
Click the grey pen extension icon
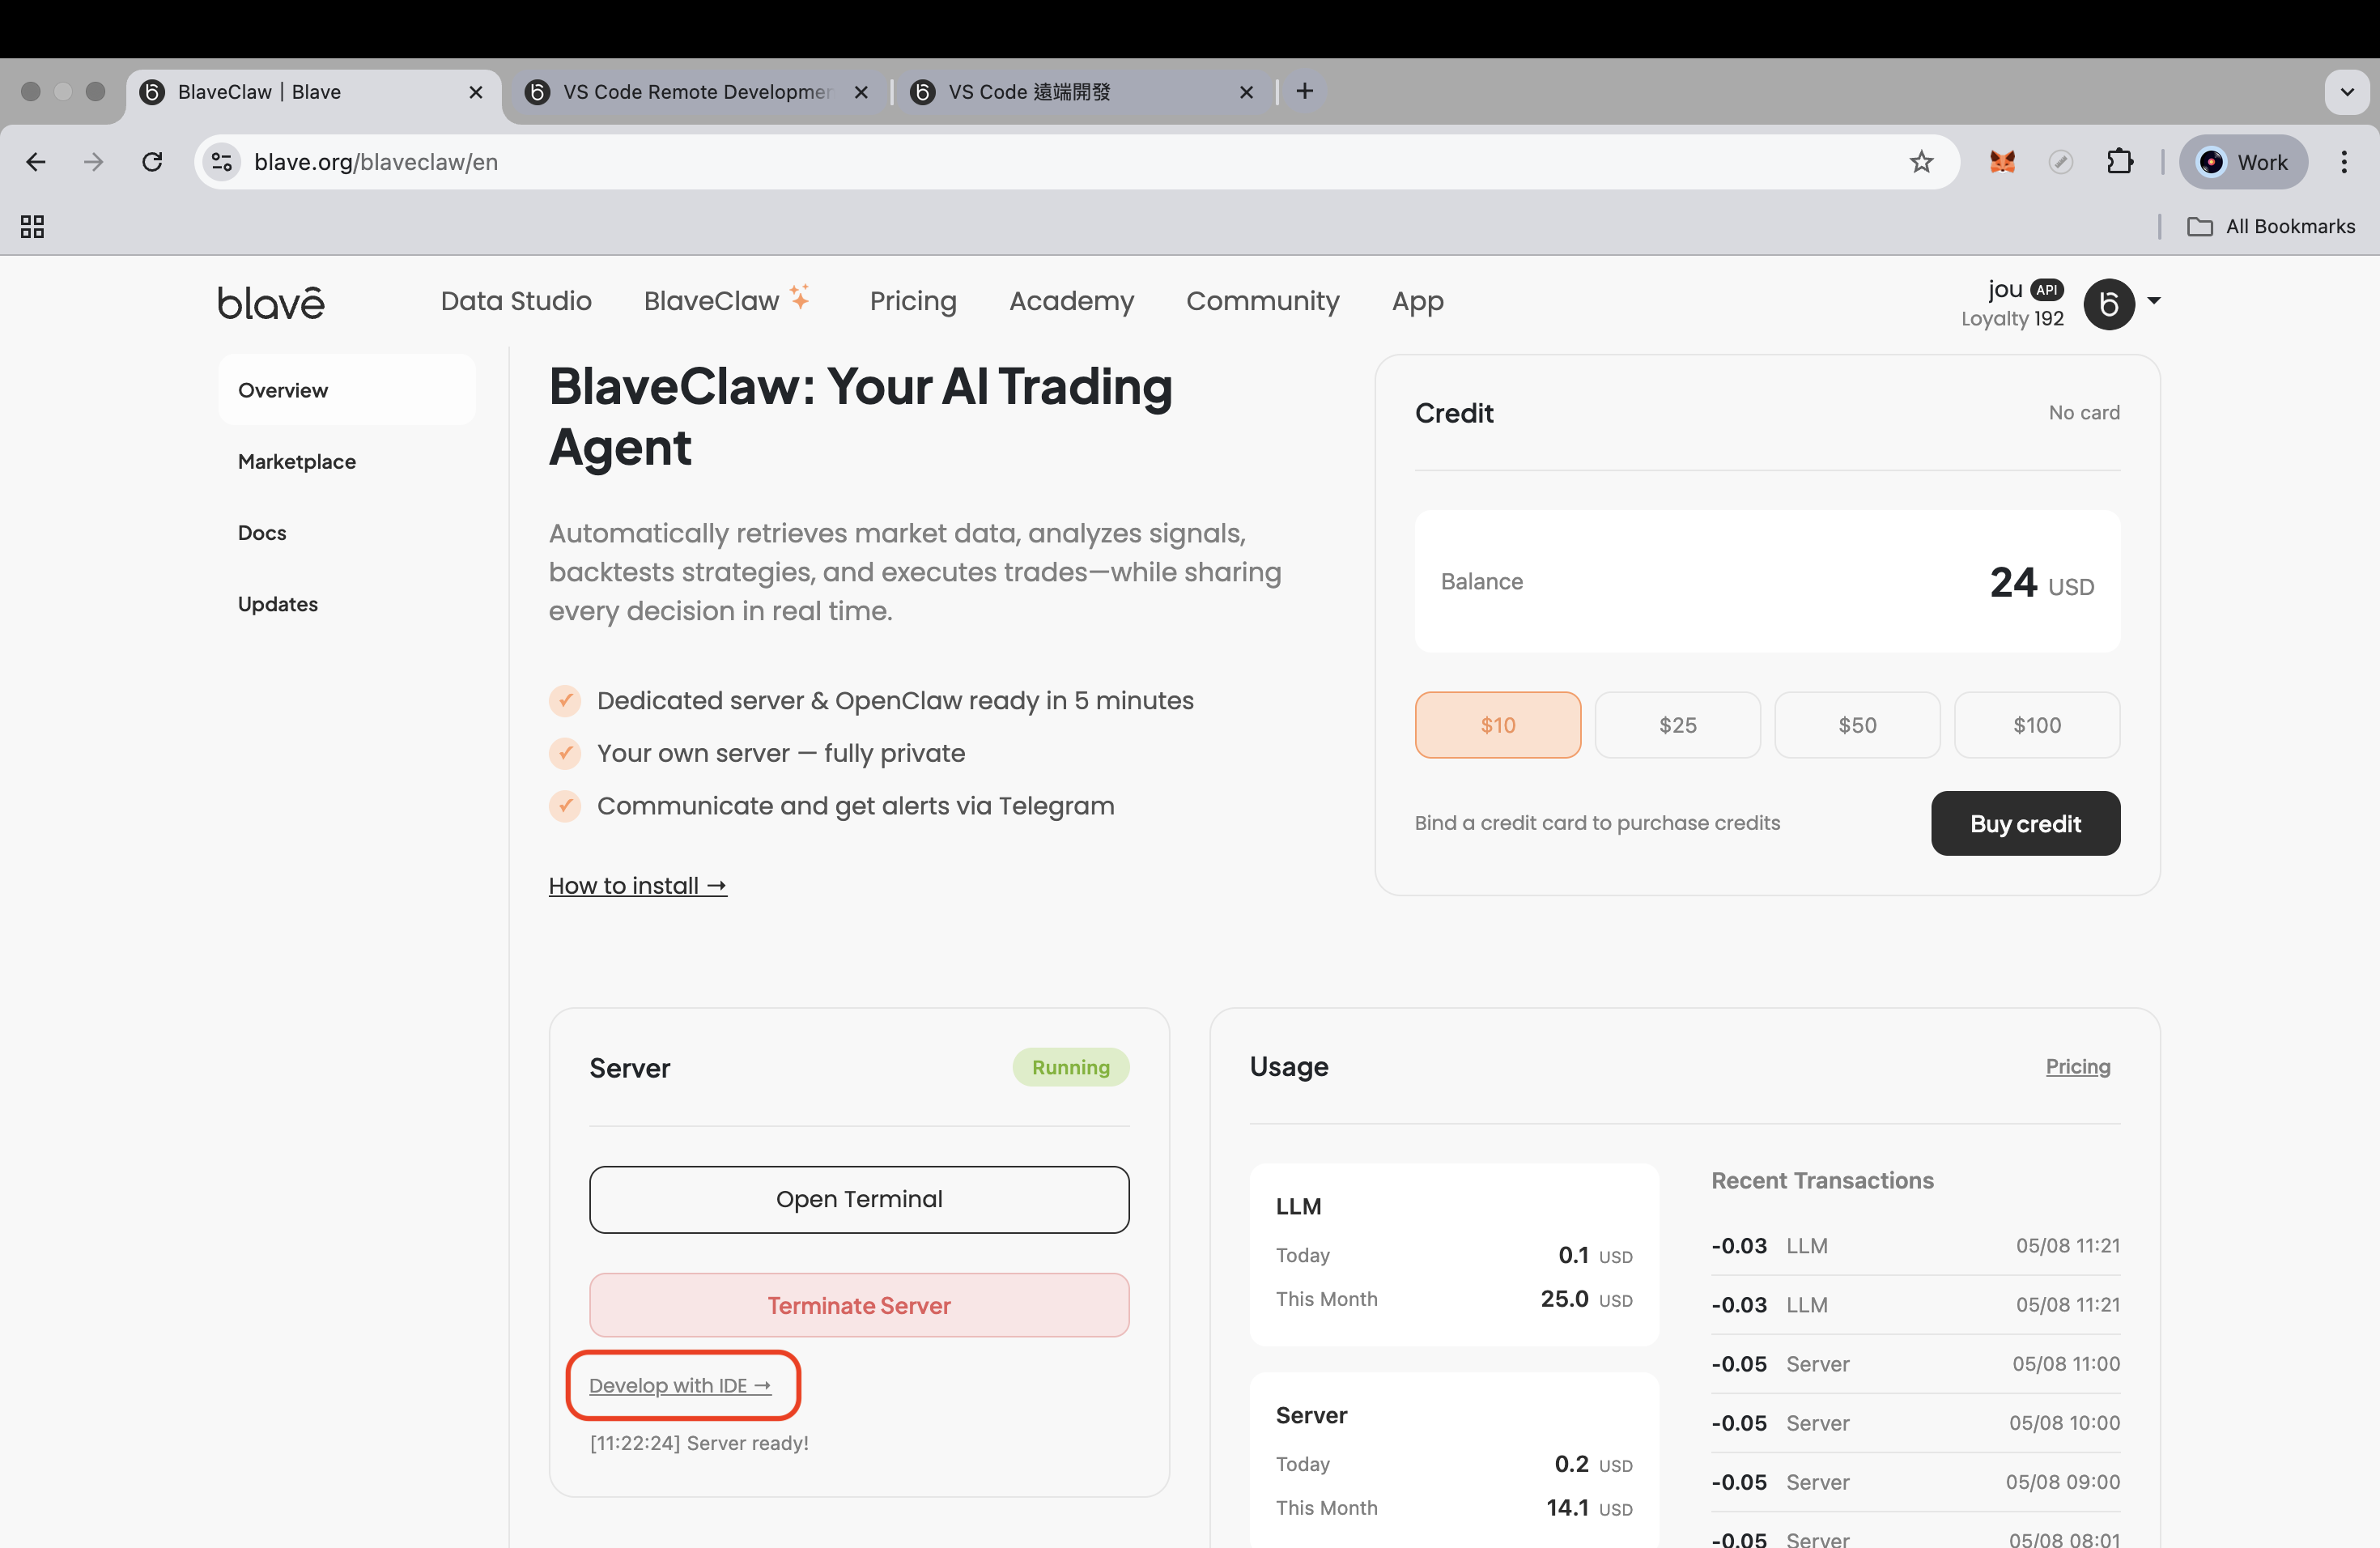2061,162
